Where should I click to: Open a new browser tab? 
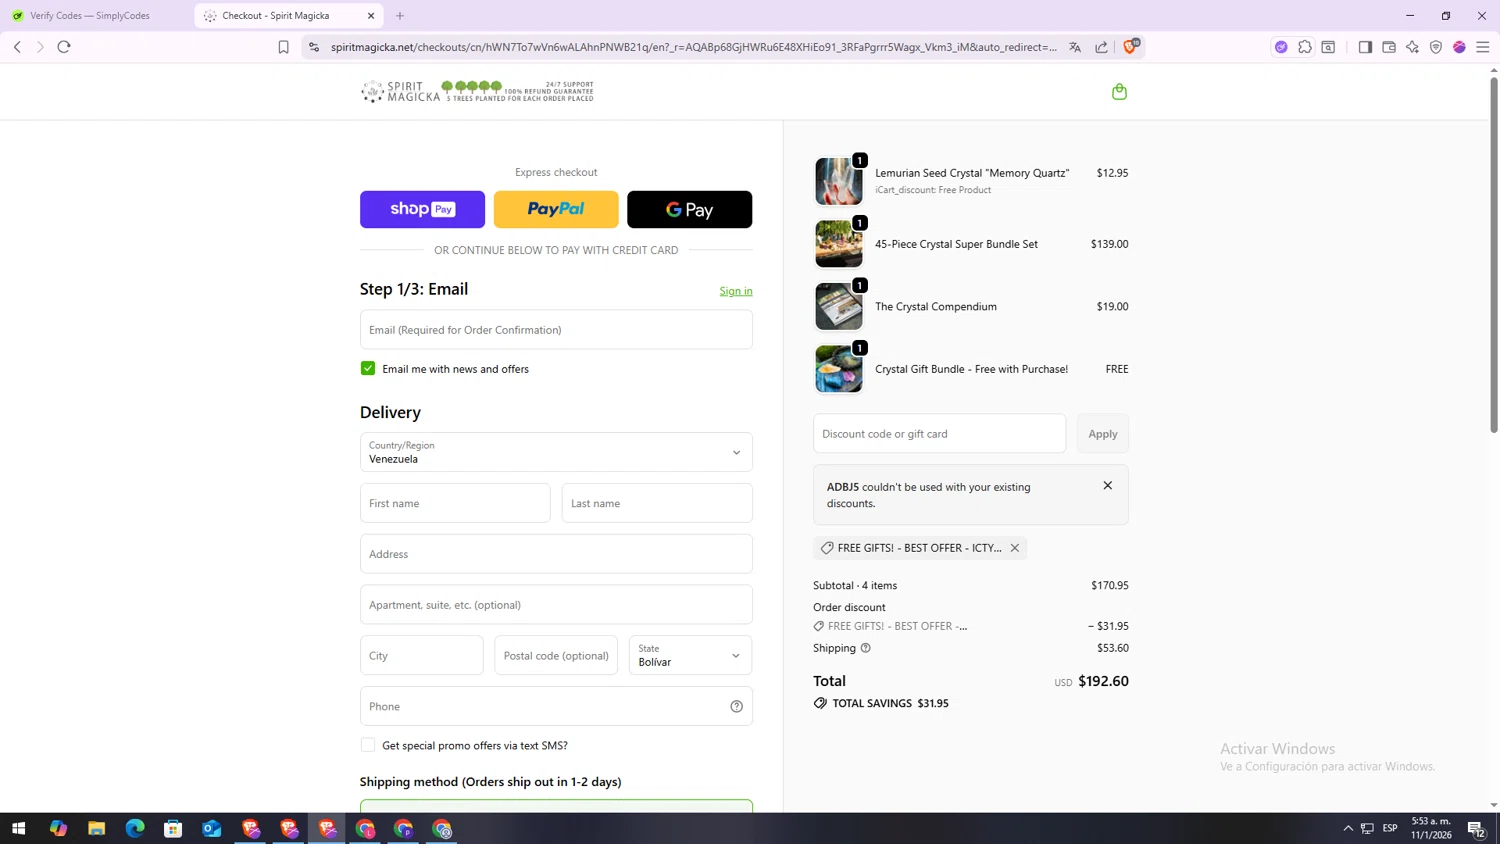tap(400, 16)
